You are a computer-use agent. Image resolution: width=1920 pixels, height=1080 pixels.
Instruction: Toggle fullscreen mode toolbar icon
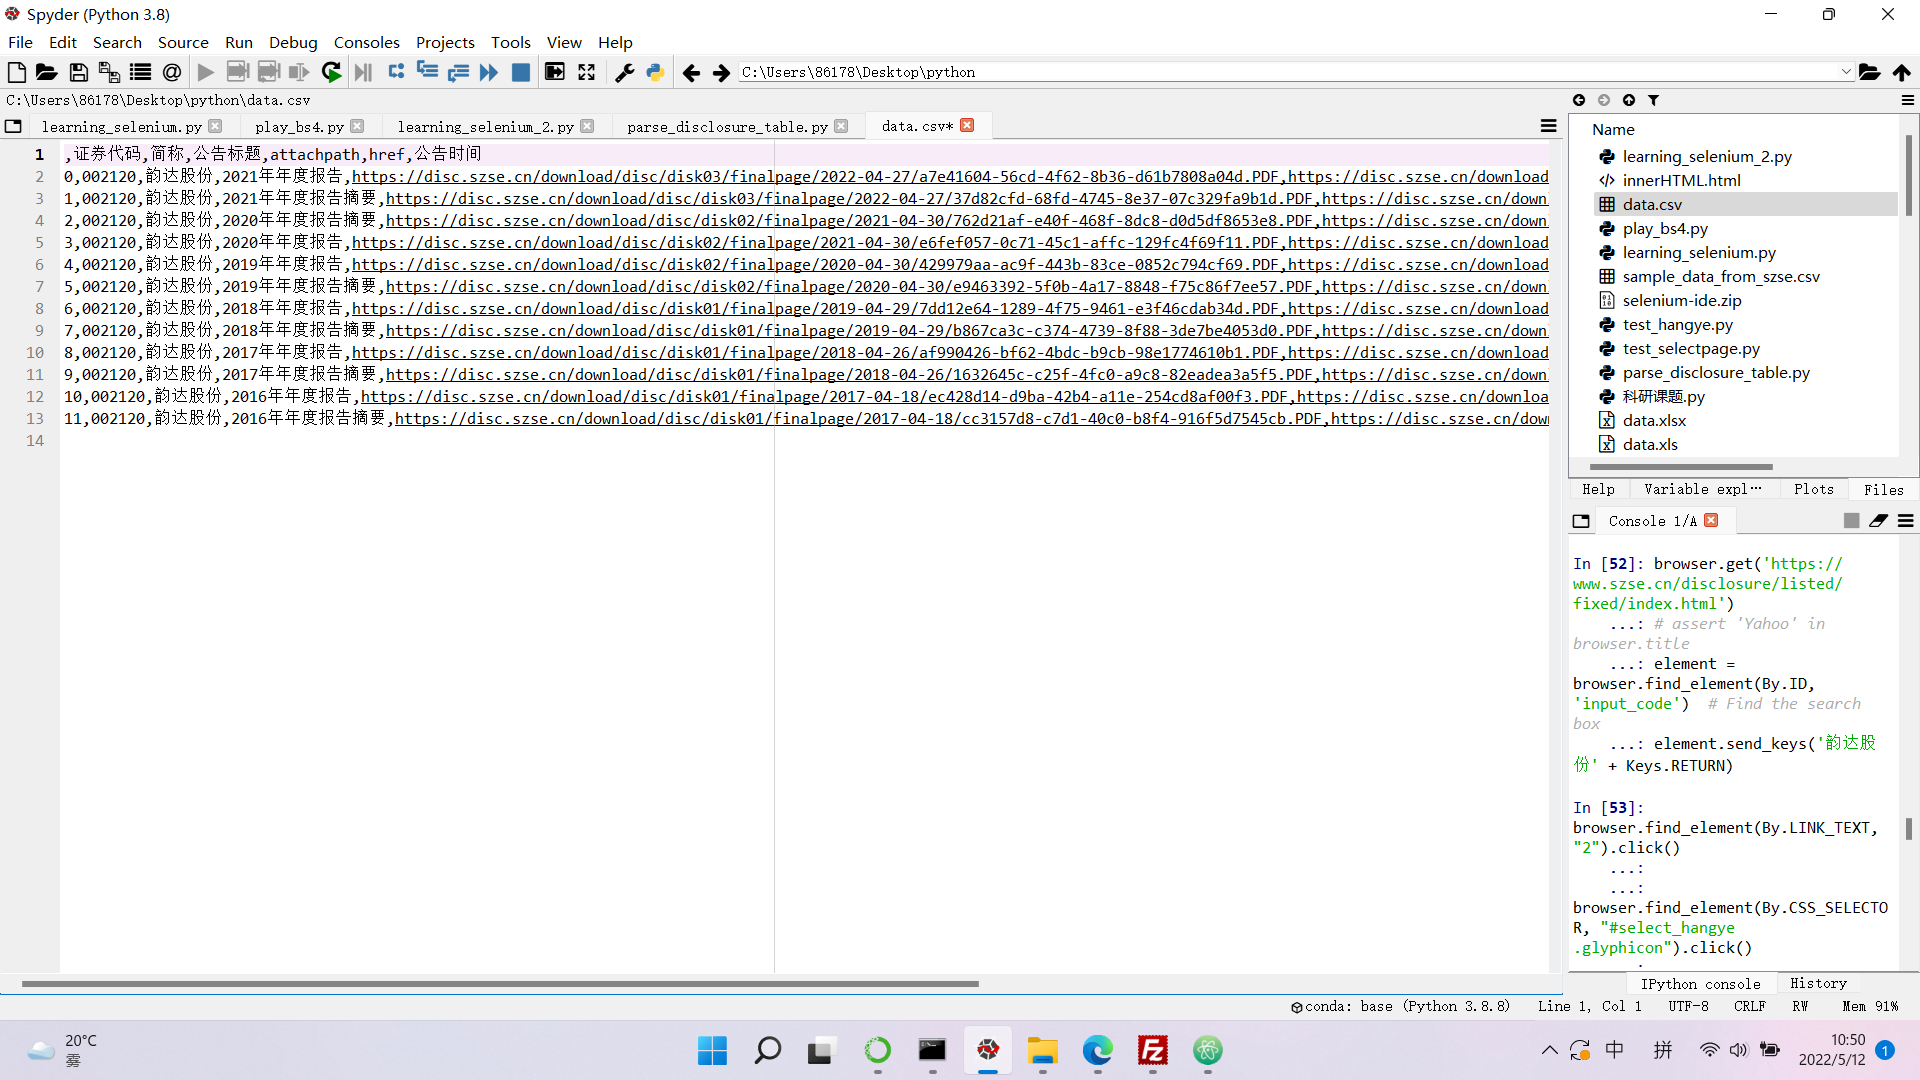click(586, 72)
